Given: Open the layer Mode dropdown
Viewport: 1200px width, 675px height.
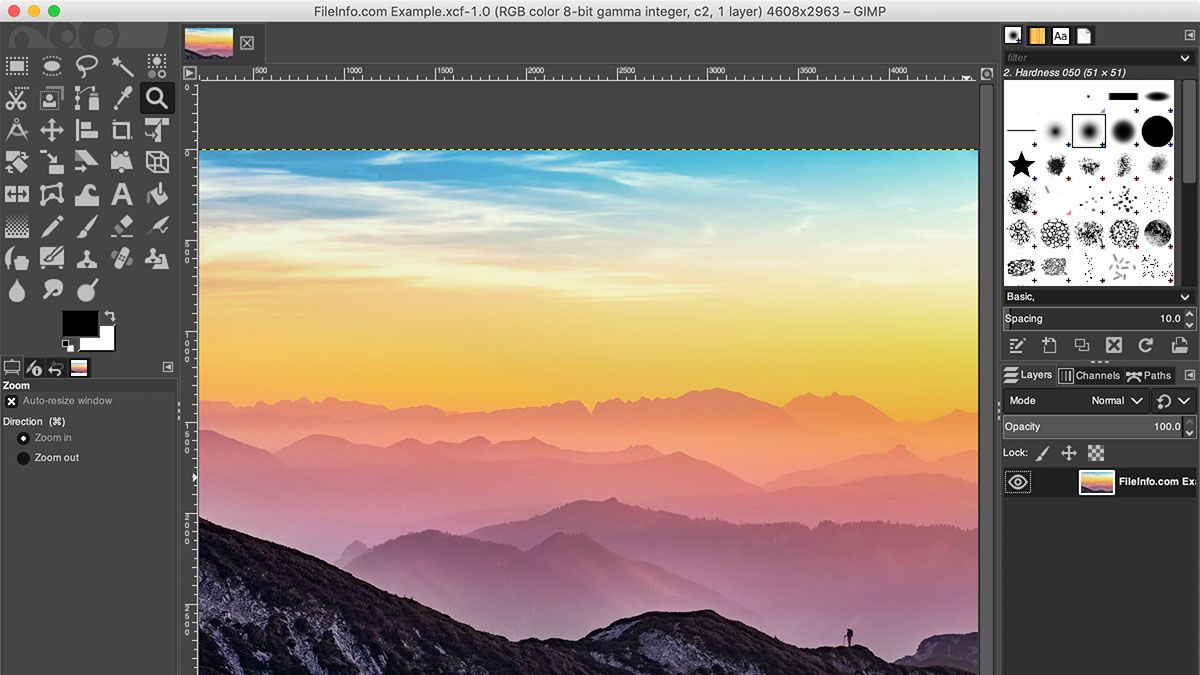Looking at the screenshot, I should (1120, 401).
